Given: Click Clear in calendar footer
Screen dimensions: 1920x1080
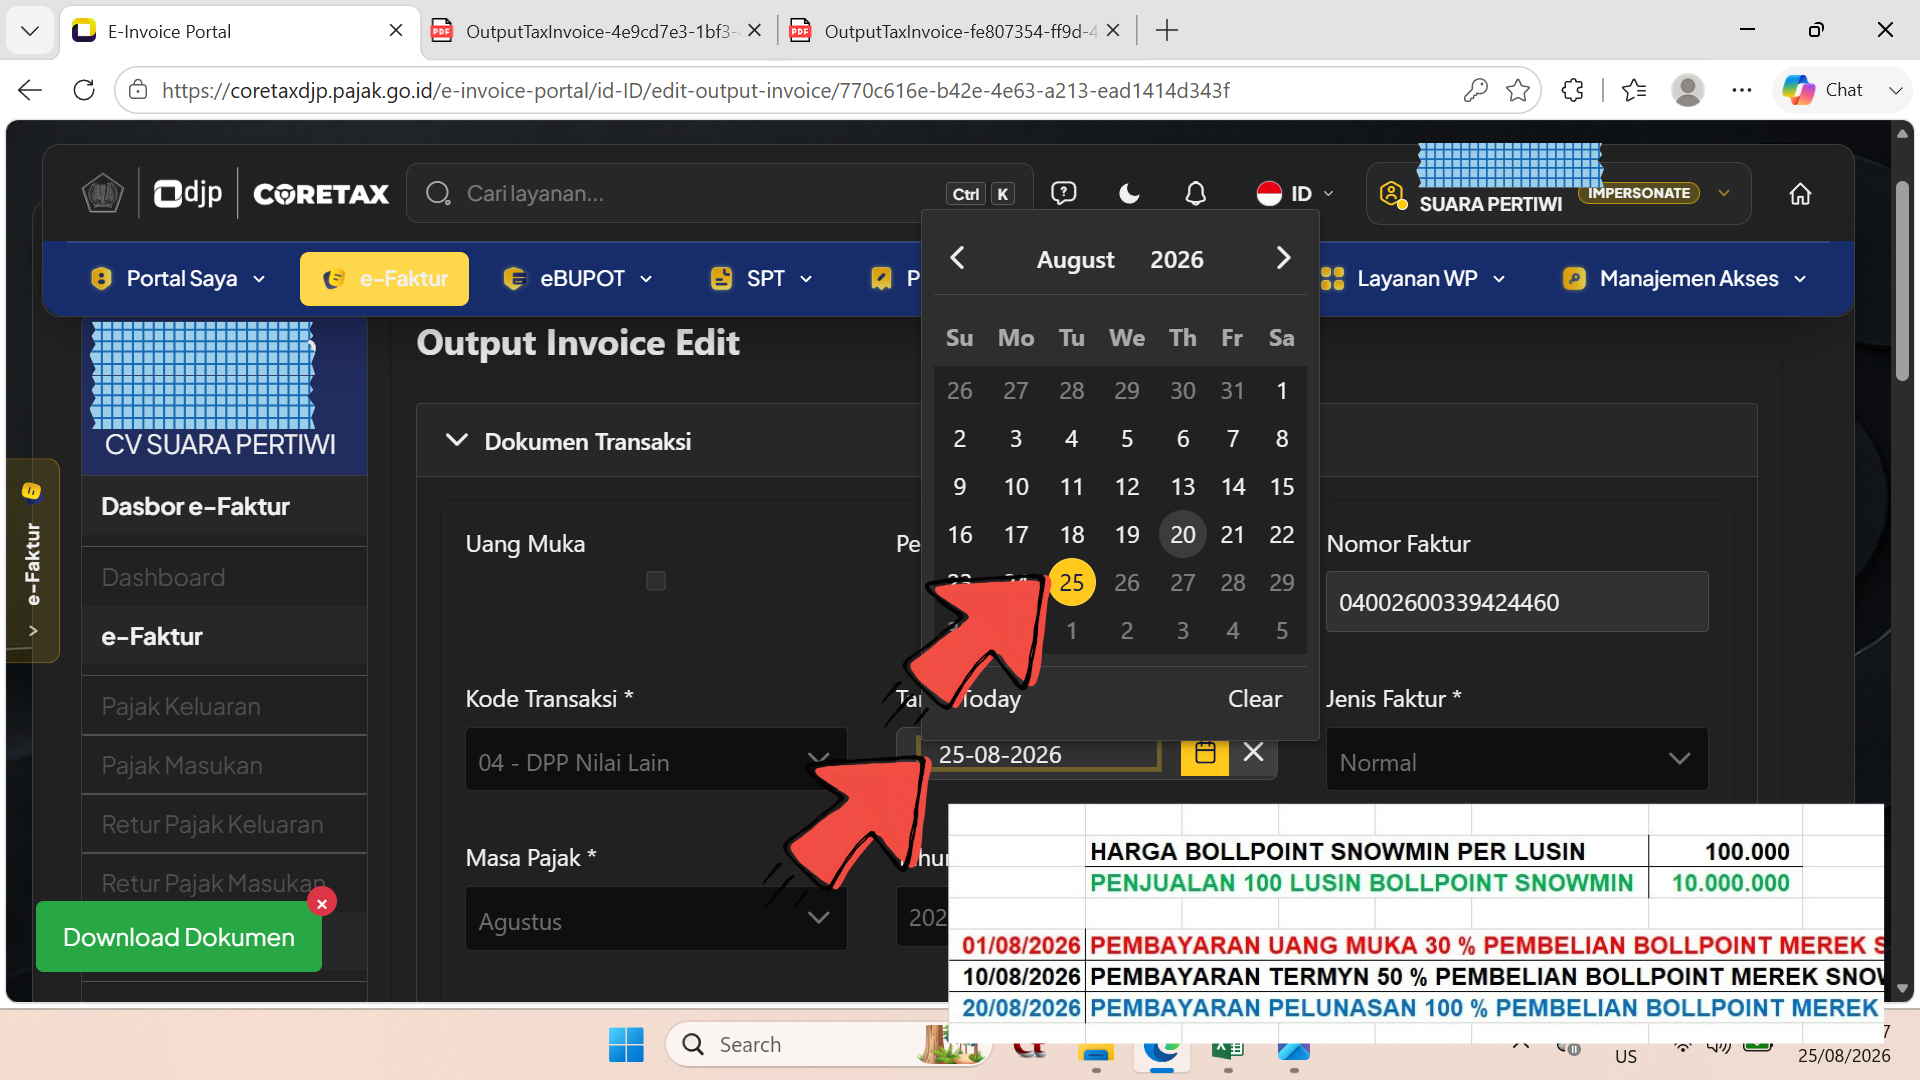Looking at the screenshot, I should point(1255,699).
